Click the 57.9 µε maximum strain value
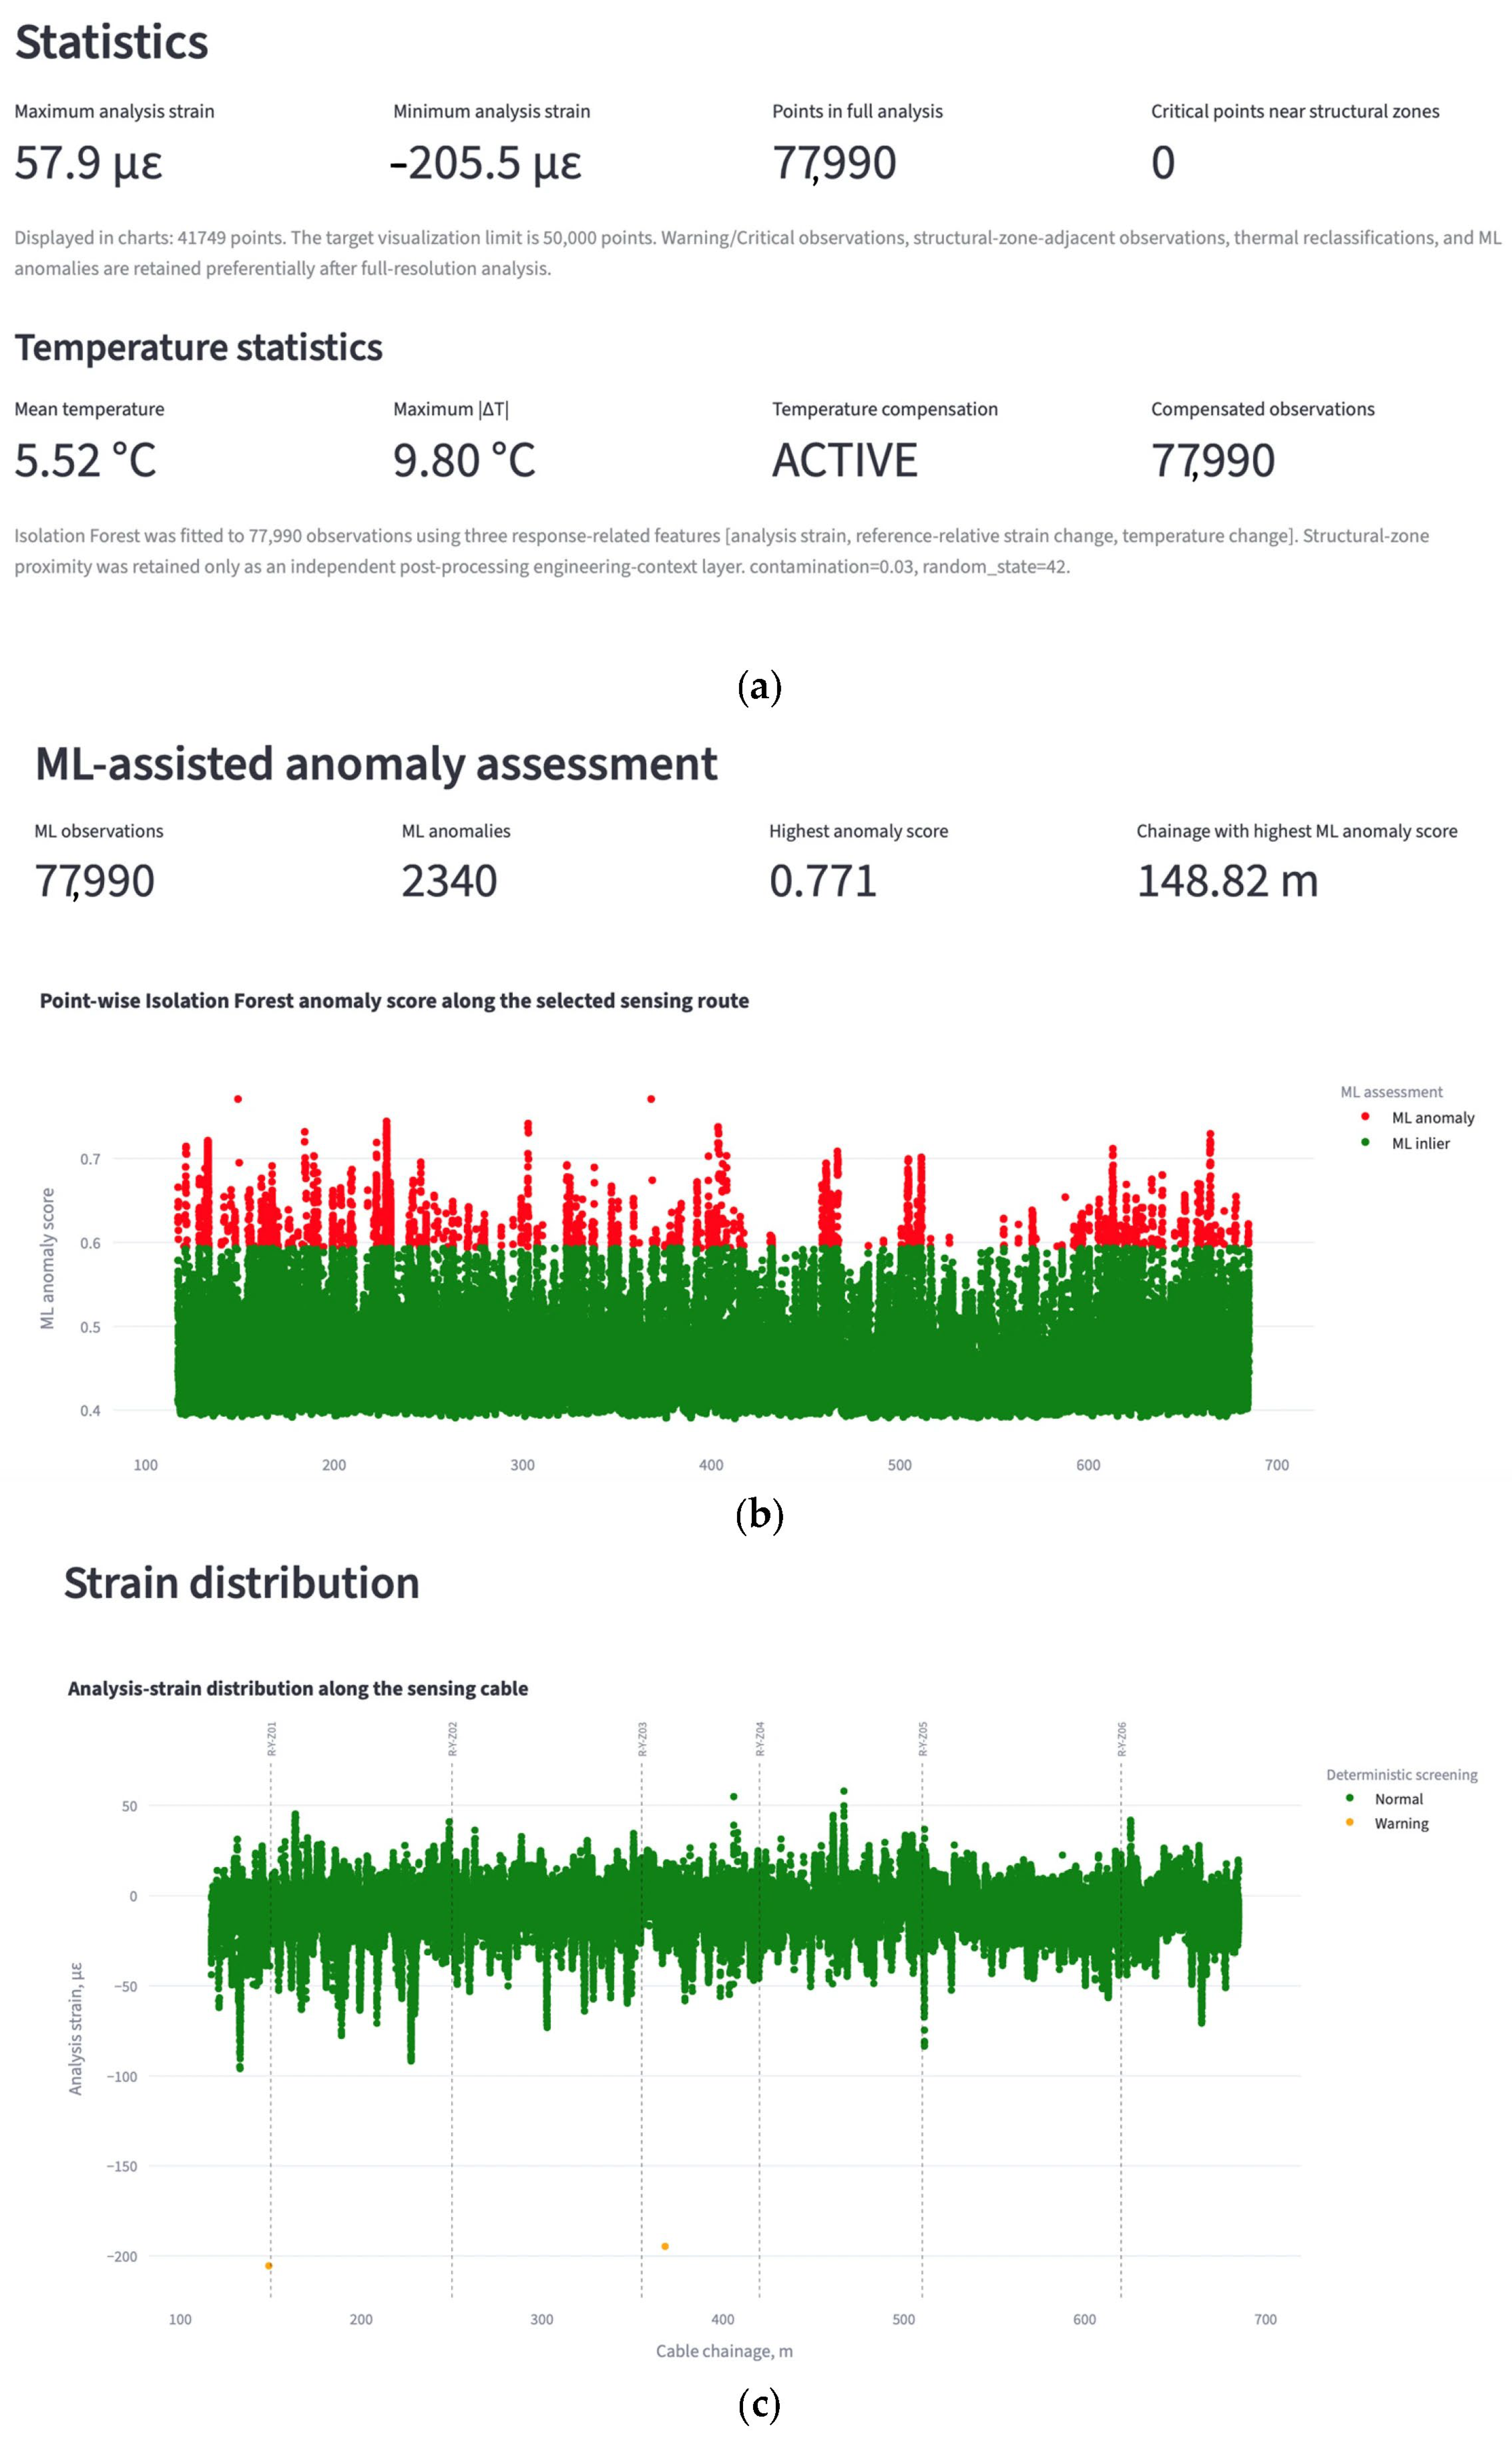The width and height of the screenshot is (1512, 2440). [x=88, y=163]
